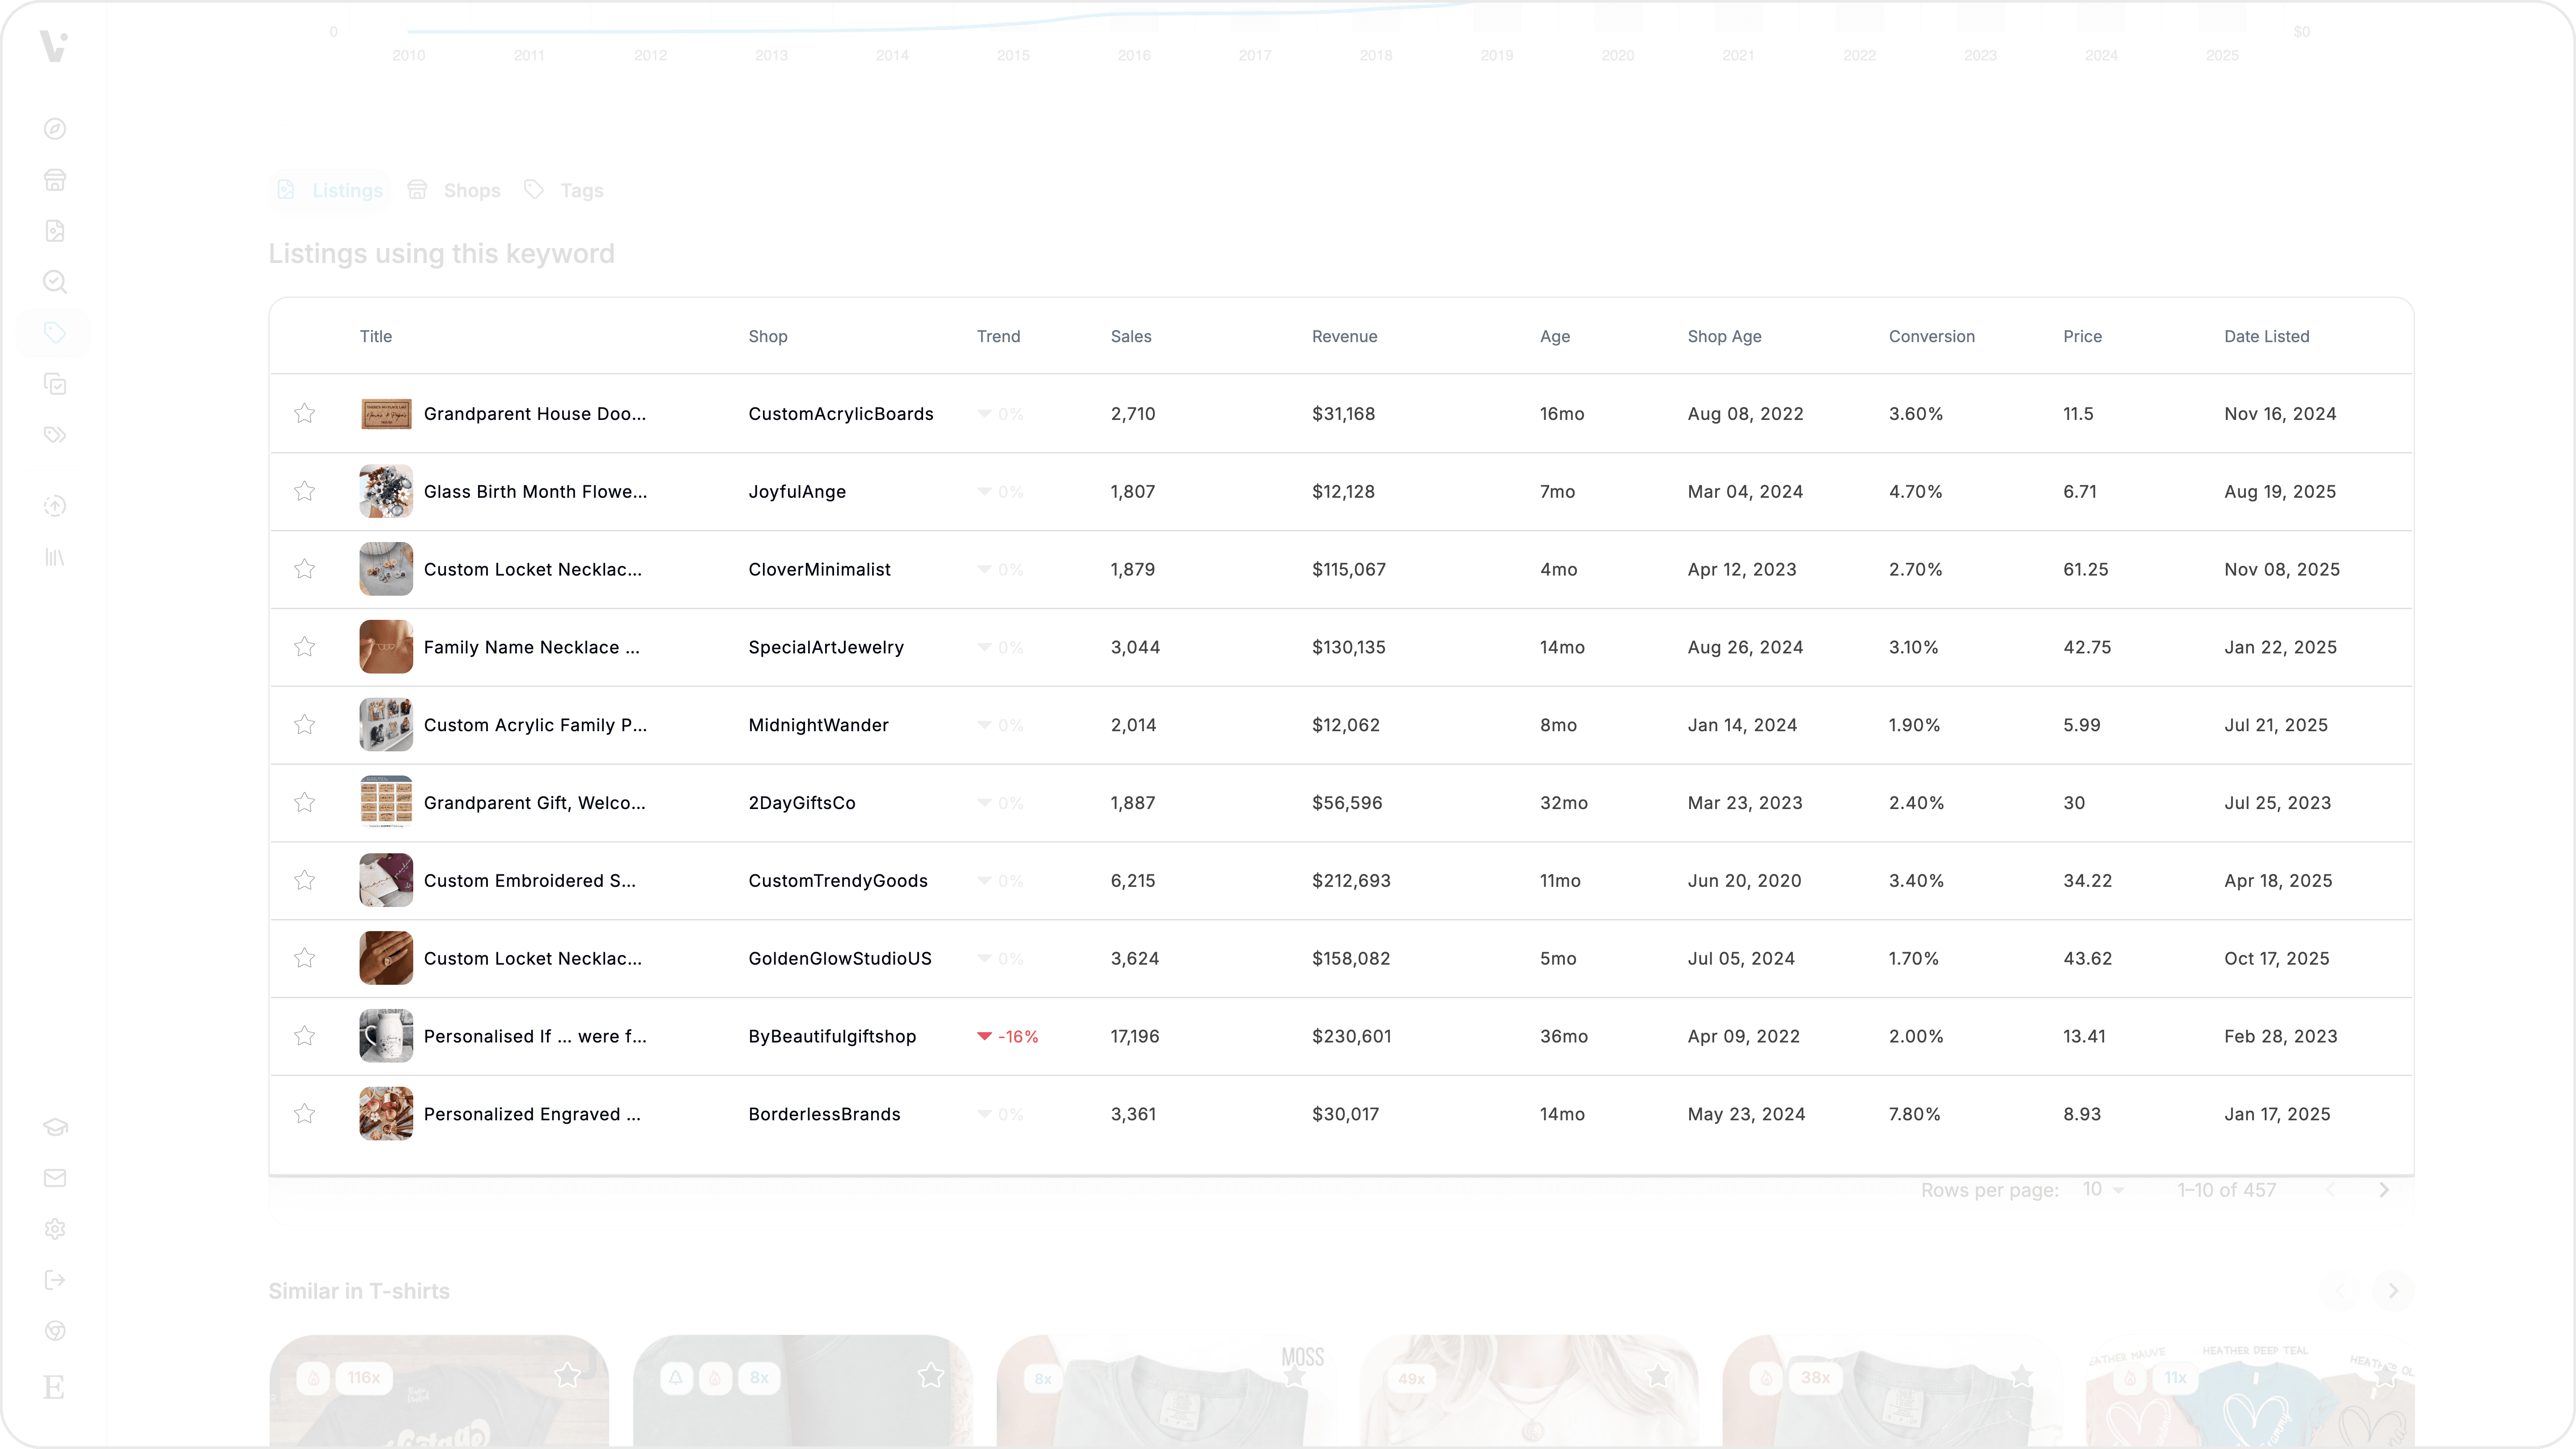Viewport: 2576px width, 1449px height.
Task: Open the mail/contact icon in sidebar
Action: pyautogui.click(x=55, y=1177)
